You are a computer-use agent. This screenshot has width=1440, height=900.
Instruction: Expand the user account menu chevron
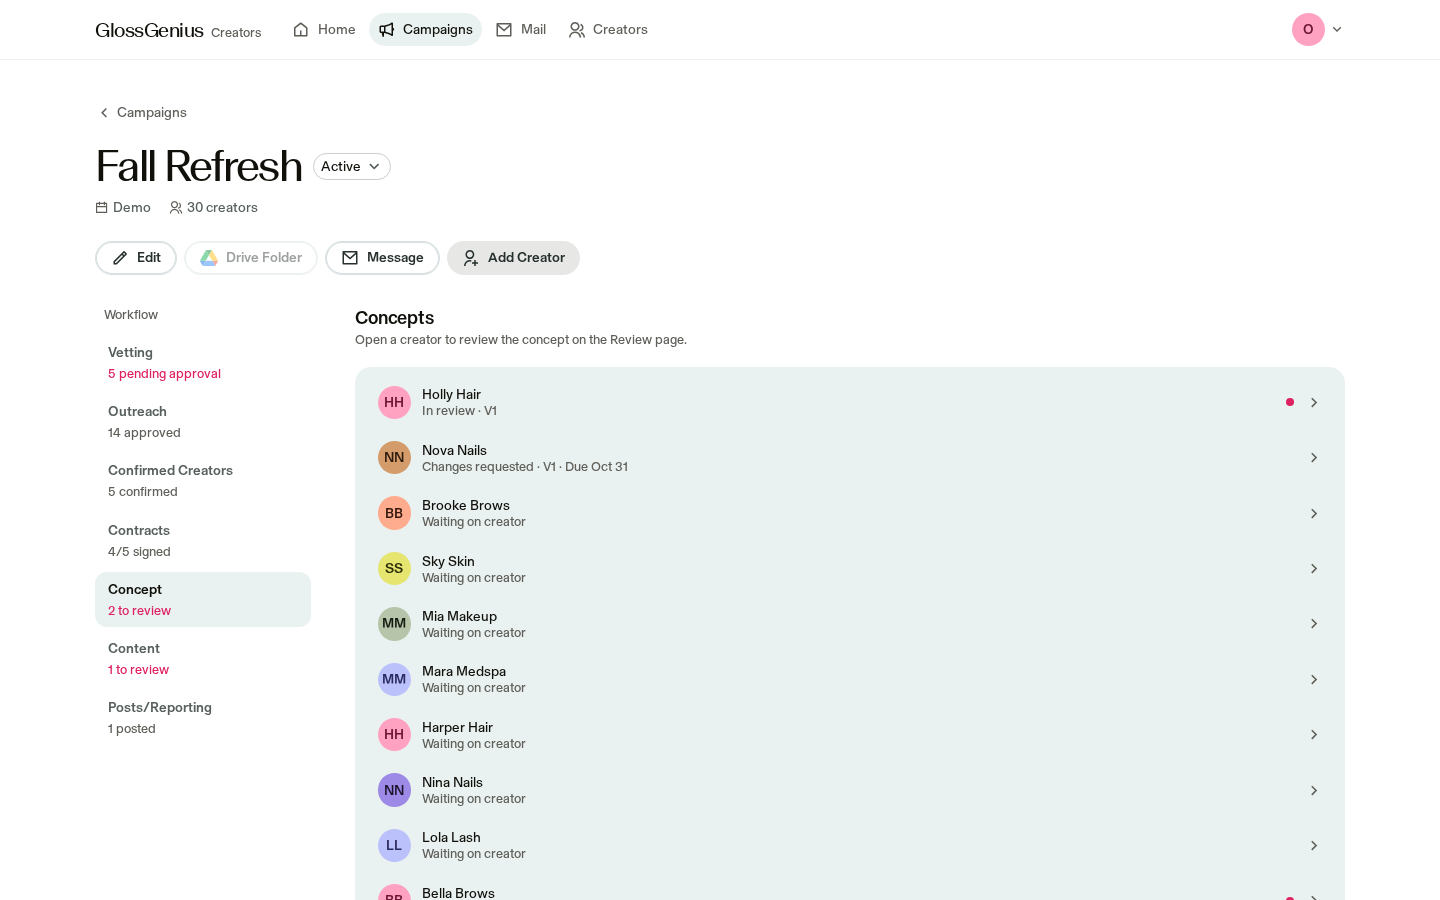pyautogui.click(x=1337, y=30)
